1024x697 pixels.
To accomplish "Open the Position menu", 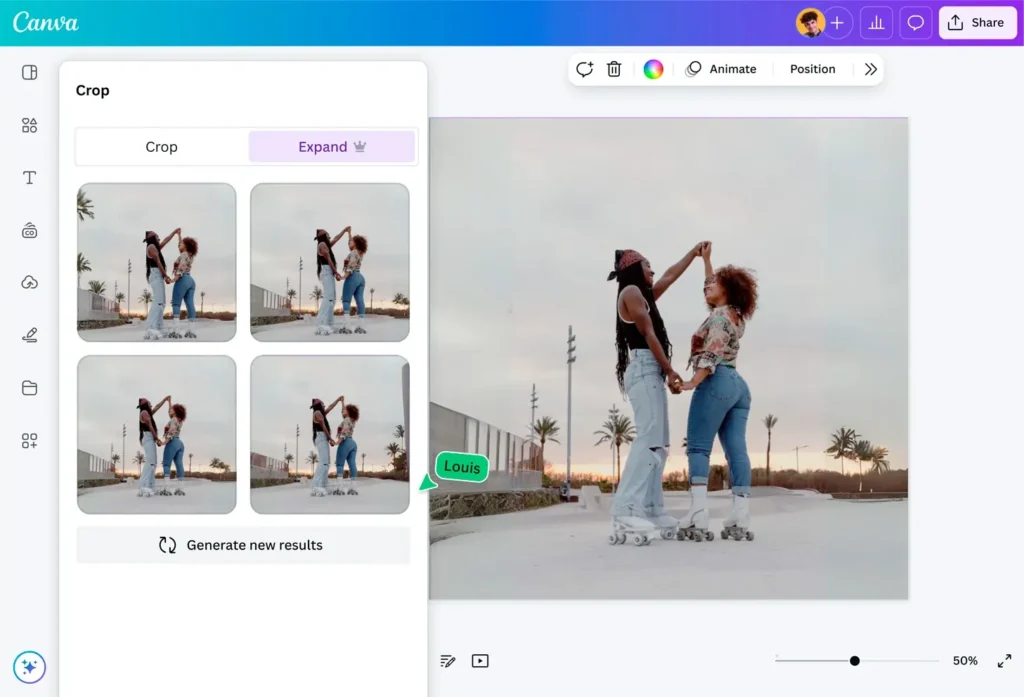I will (x=812, y=69).
